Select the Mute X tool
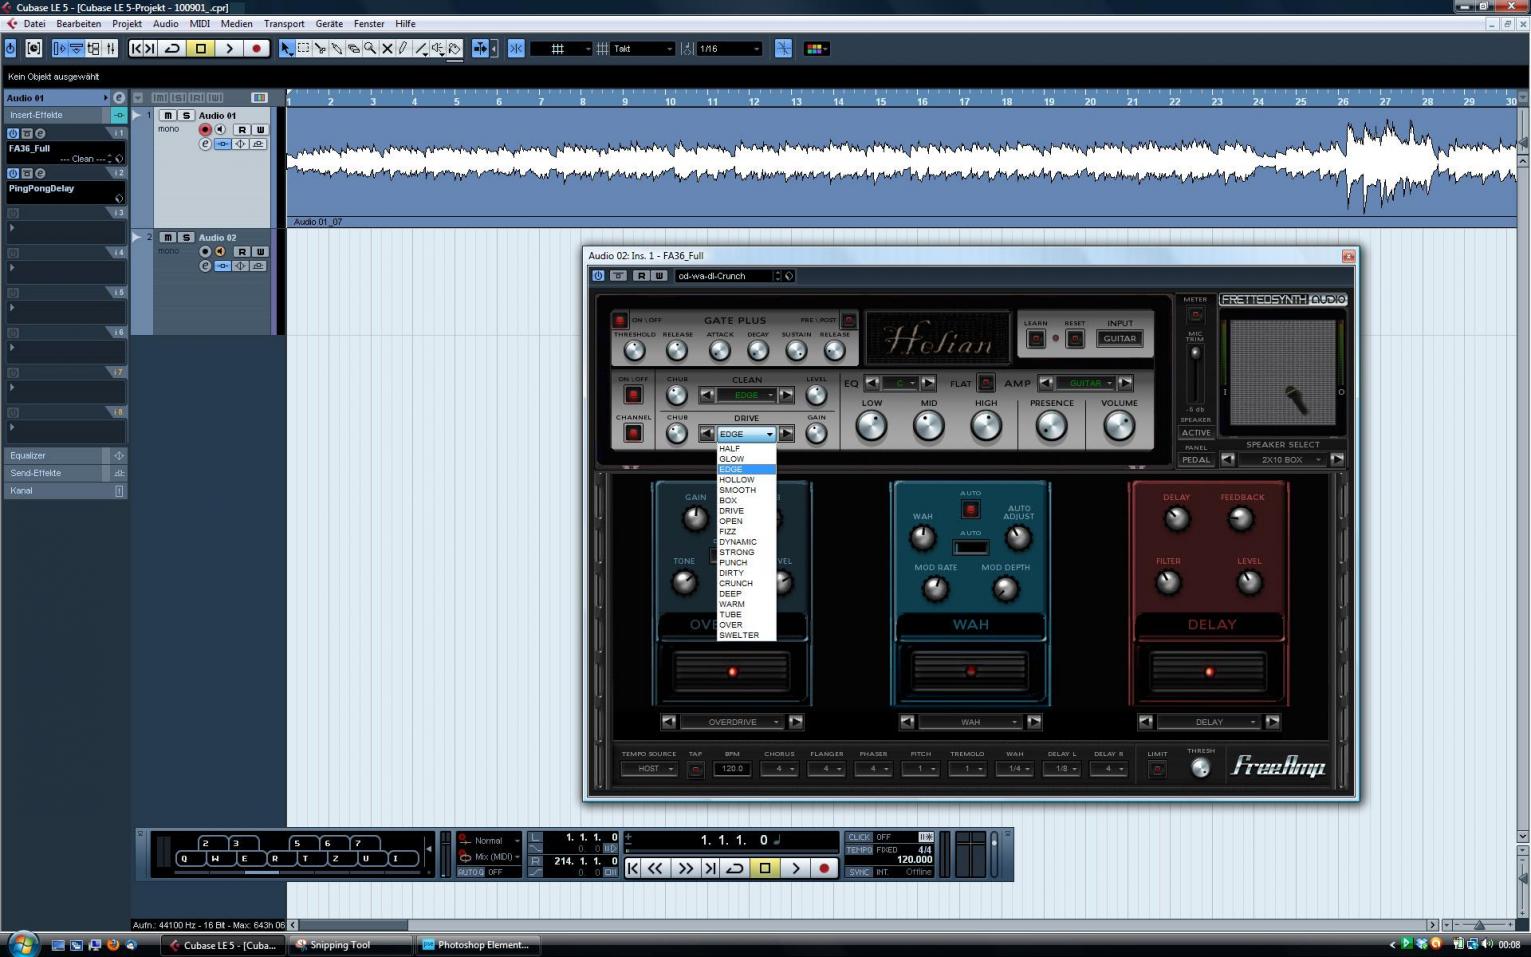This screenshot has height=957, width=1531. point(387,48)
